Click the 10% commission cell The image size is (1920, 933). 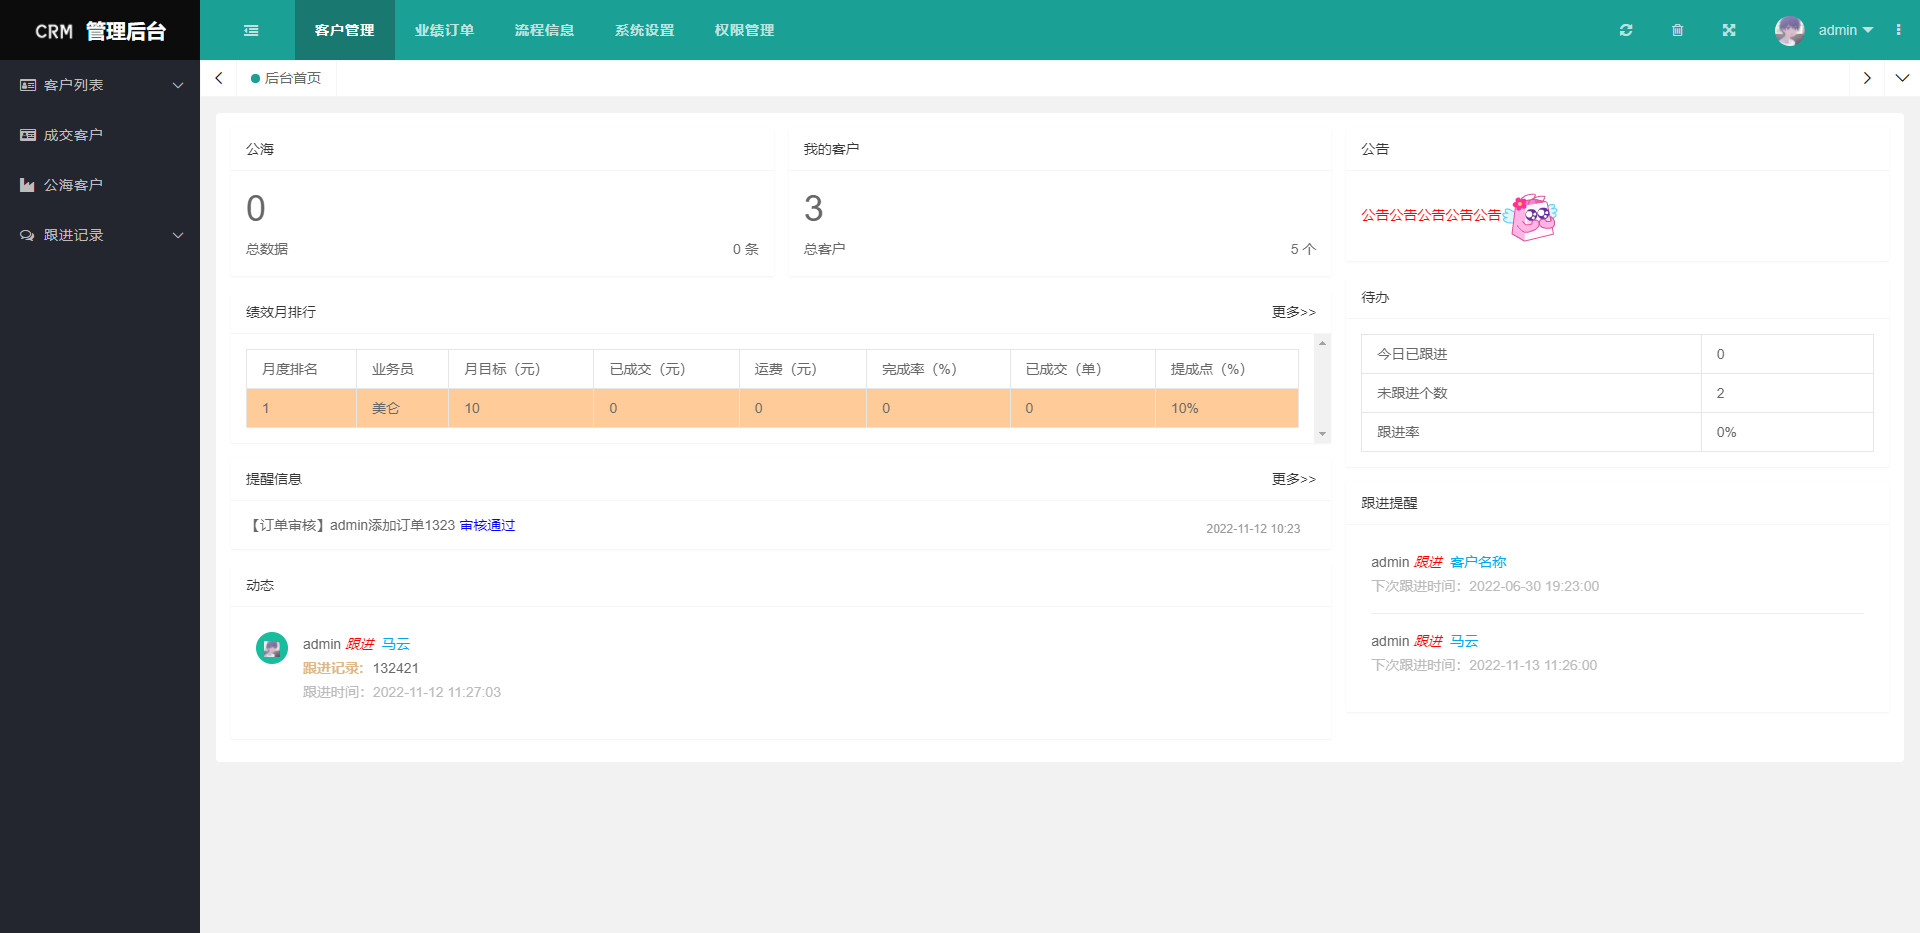point(1227,408)
